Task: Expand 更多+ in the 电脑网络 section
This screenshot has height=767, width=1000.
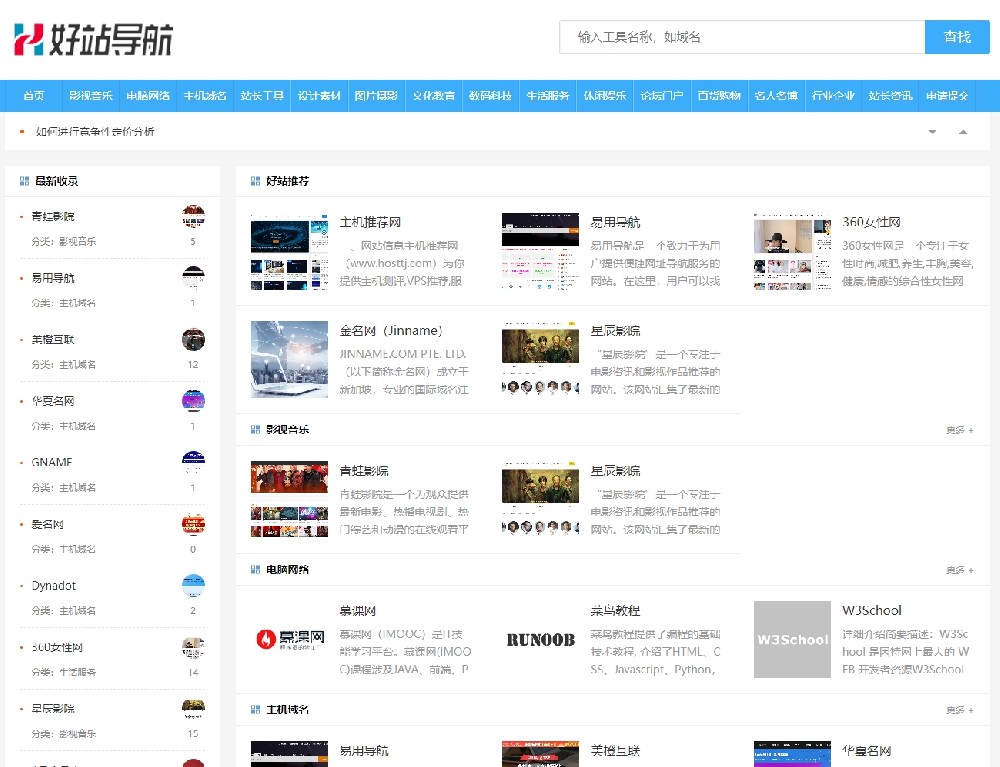Action: point(959,570)
